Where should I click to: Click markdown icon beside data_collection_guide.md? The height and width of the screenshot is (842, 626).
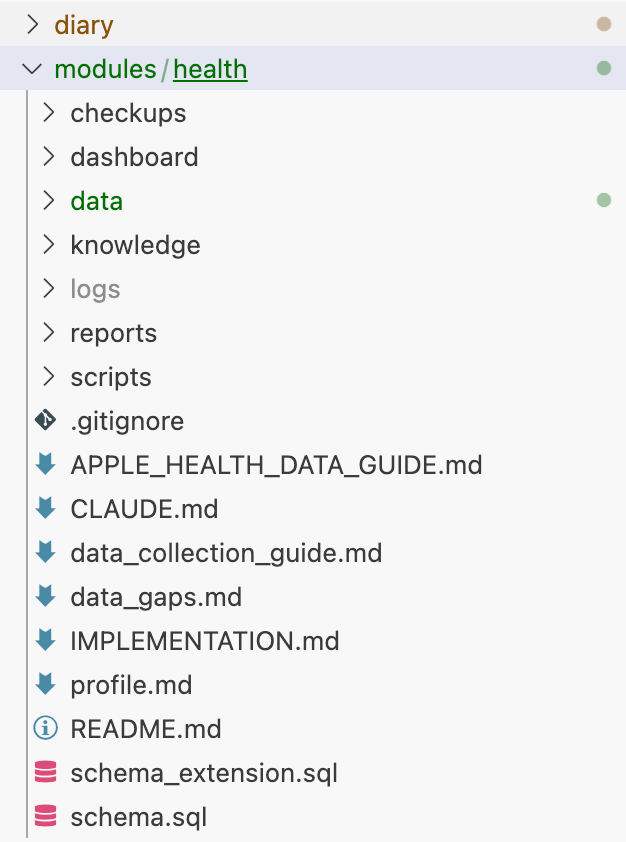click(x=45, y=553)
